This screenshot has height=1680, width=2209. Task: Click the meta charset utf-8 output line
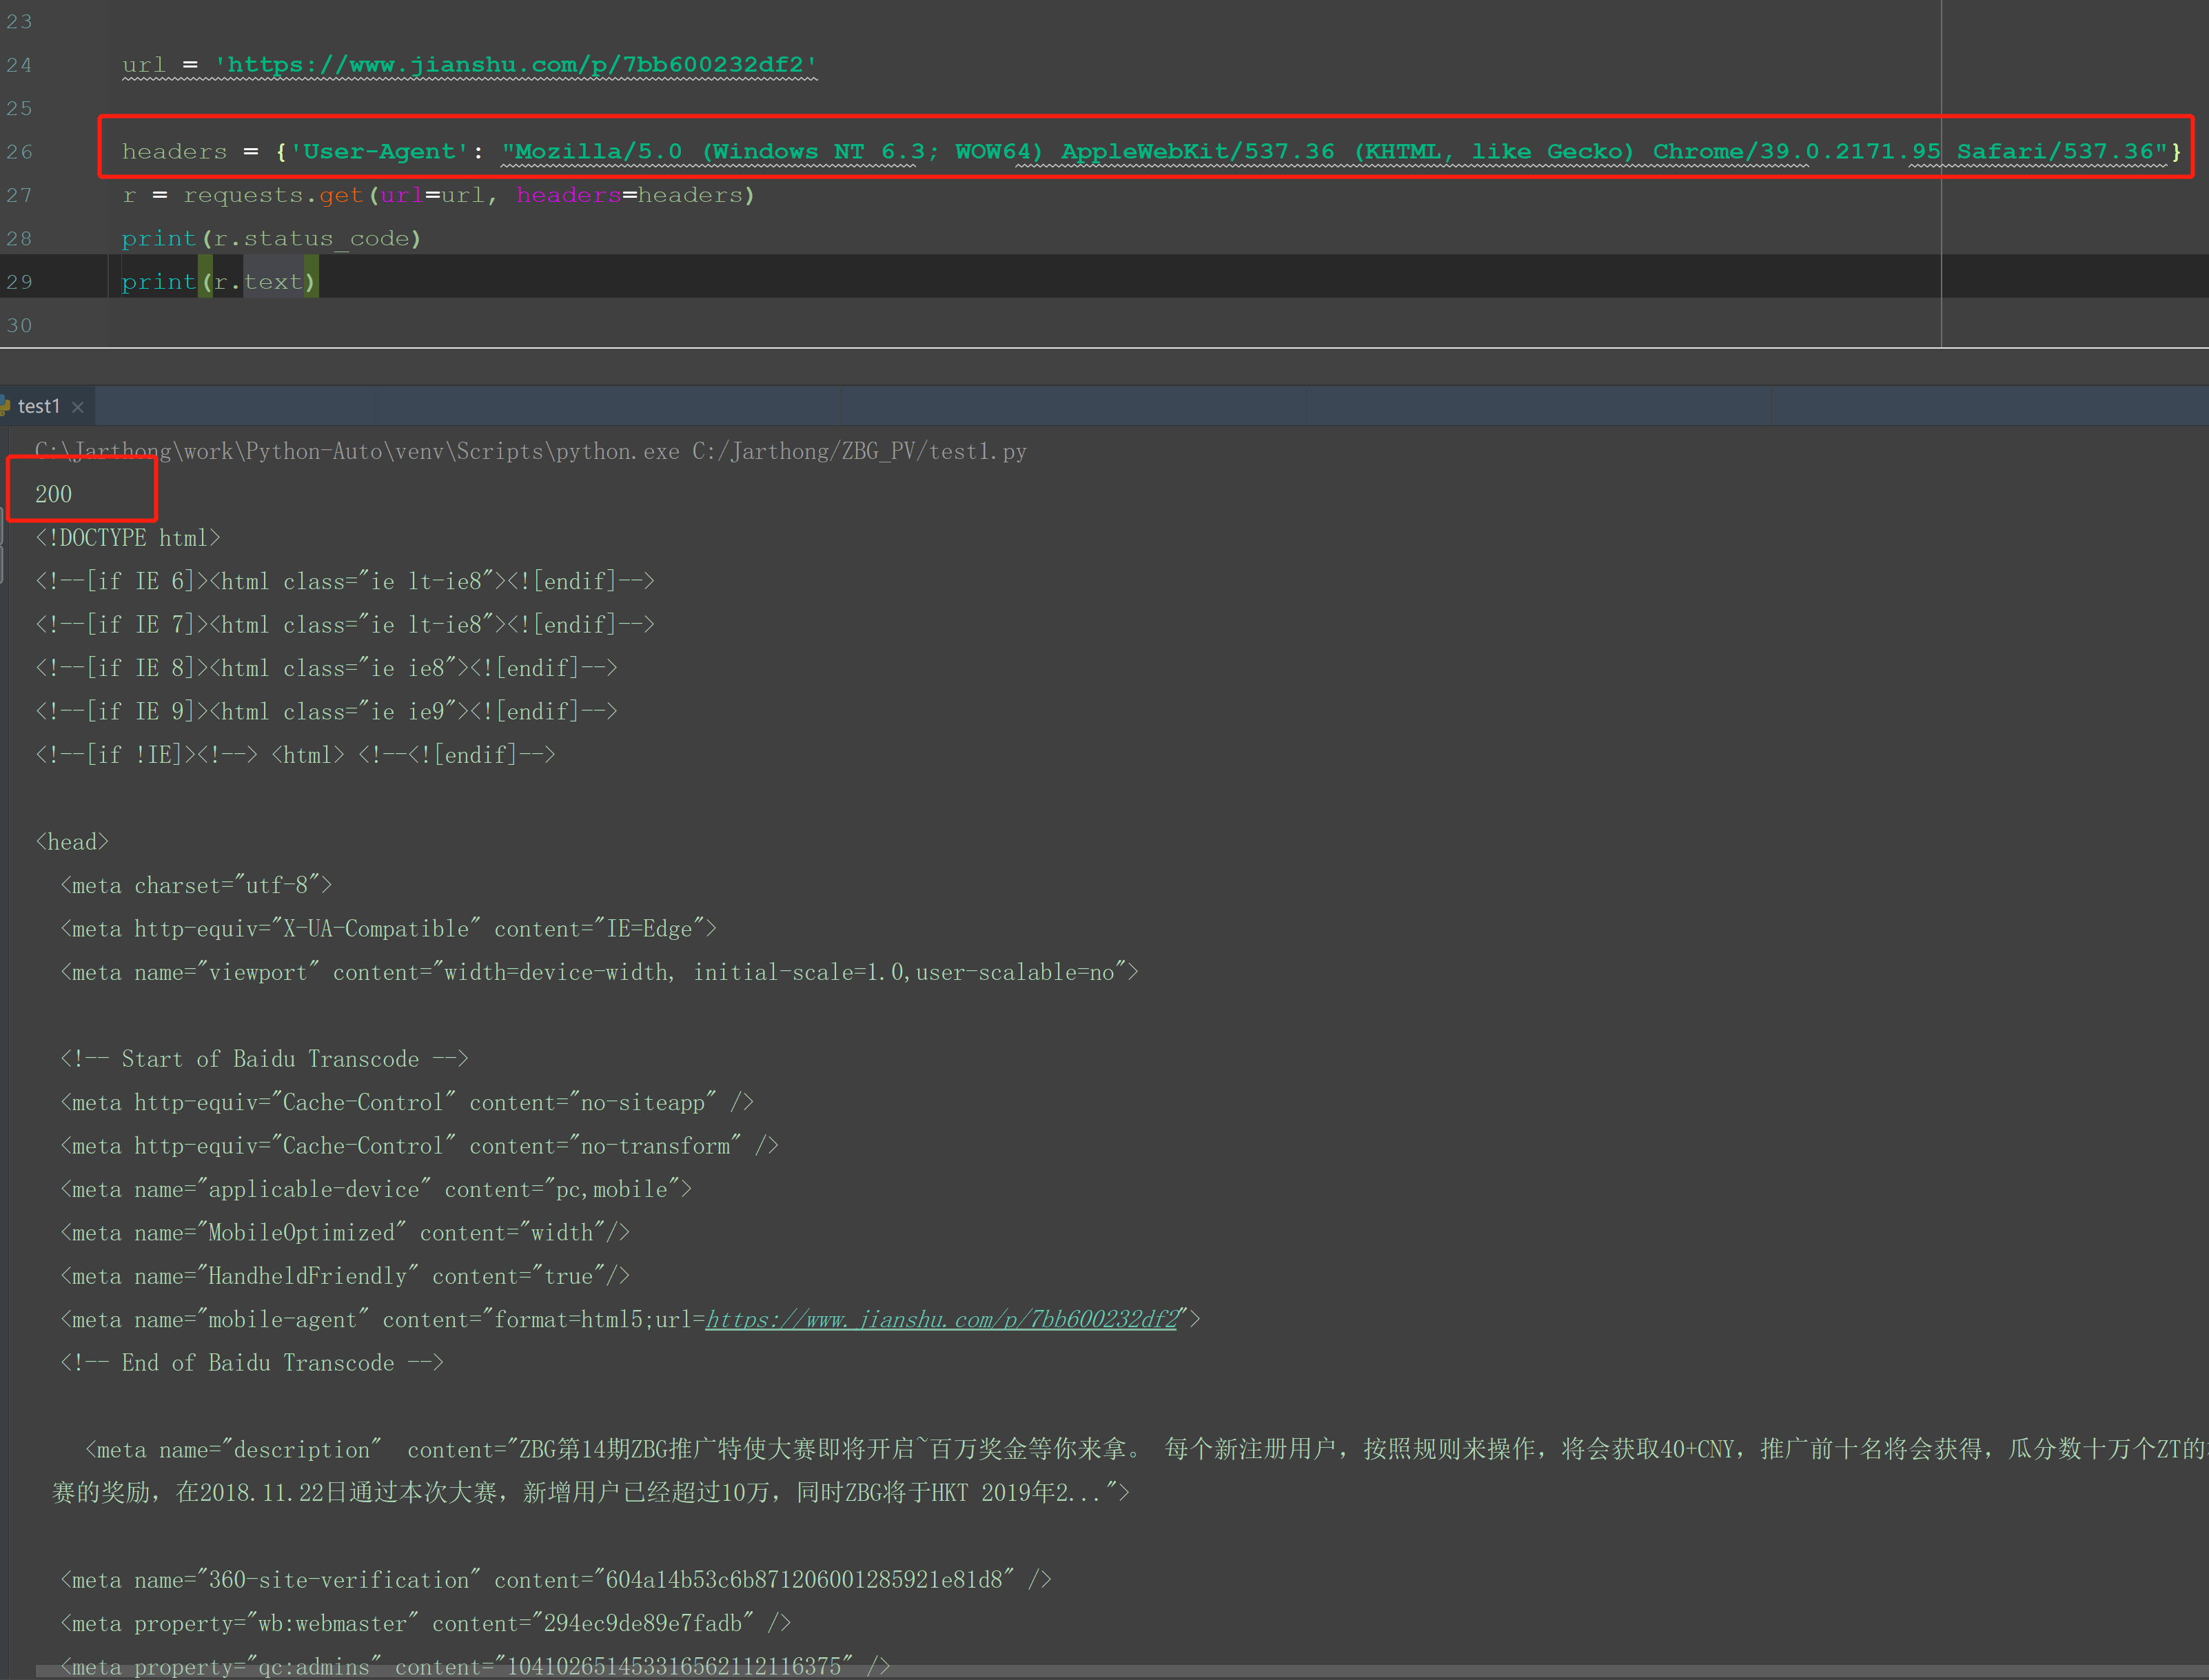pos(196,885)
